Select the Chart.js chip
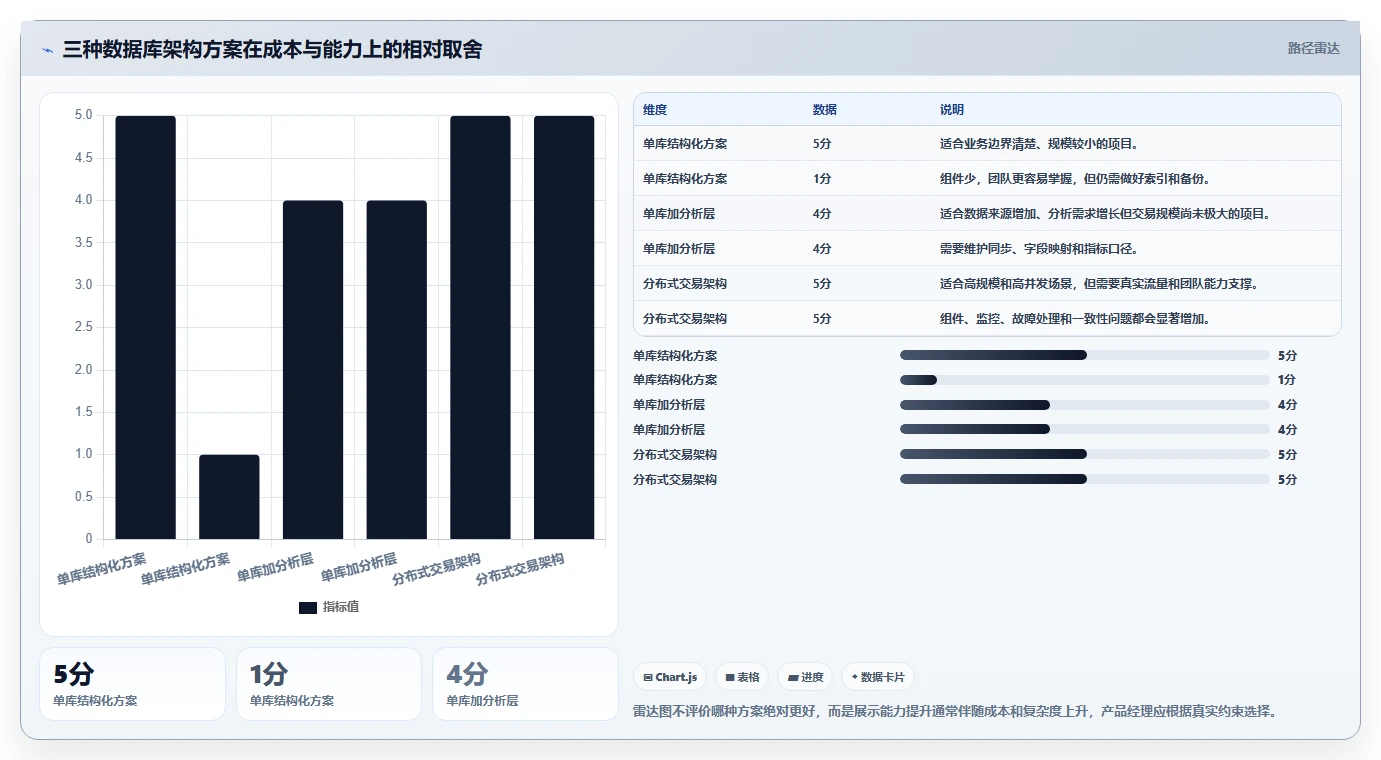Screen dimensions: 1381x760 [x=670, y=677]
